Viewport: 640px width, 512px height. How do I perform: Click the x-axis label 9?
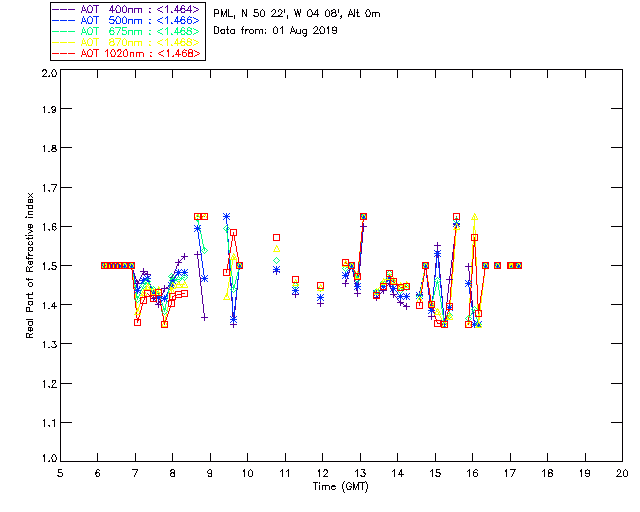(x=210, y=473)
